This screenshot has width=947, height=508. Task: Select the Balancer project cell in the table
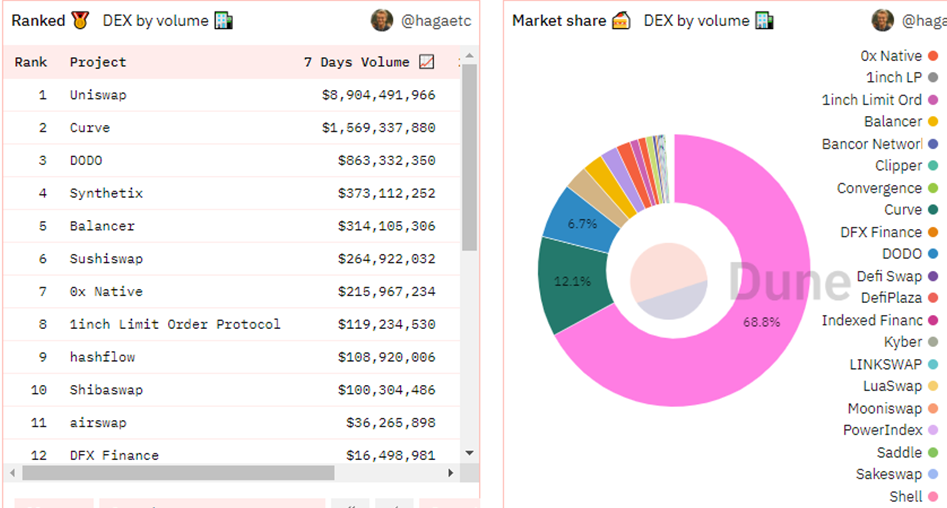pos(102,226)
